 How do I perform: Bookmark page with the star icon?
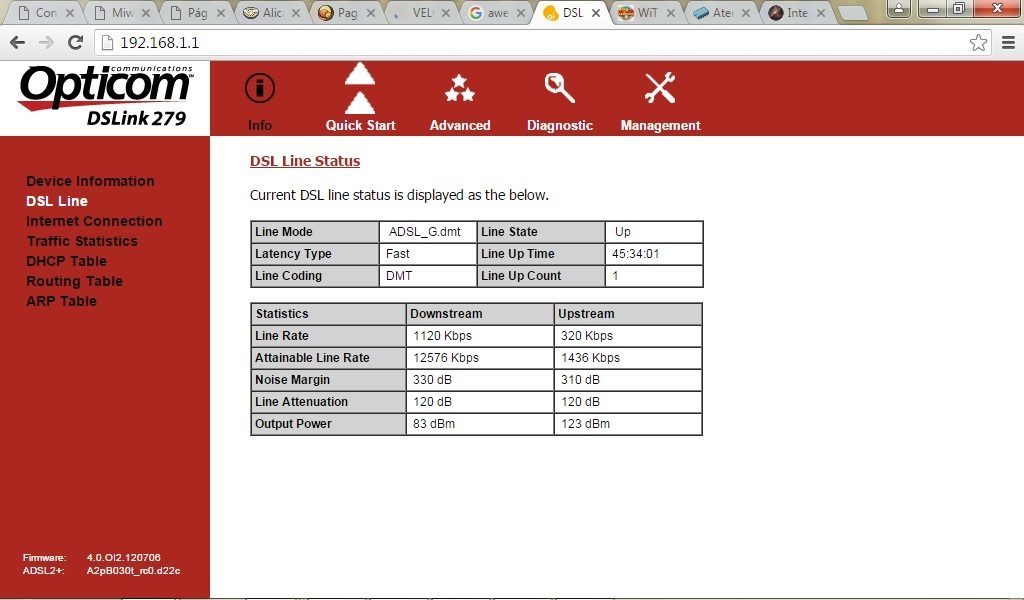tap(978, 43)
